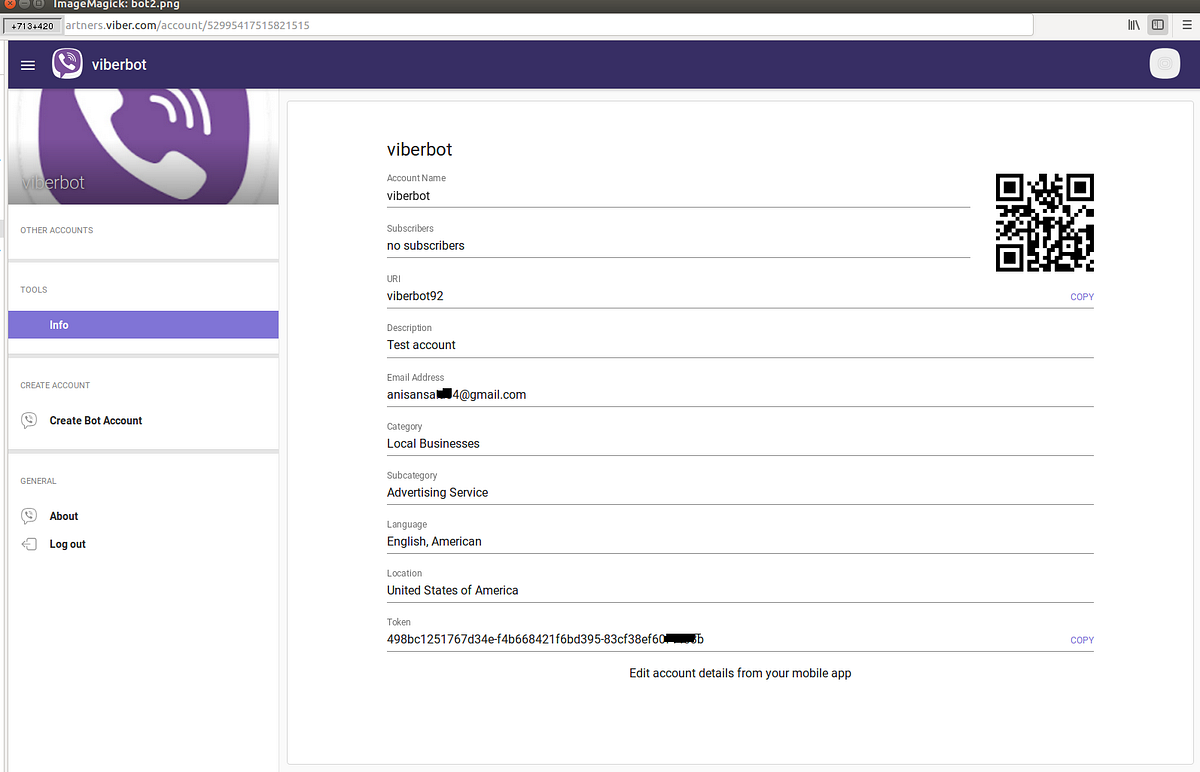Open Create Bot Account
The image size is (1200, 772).
pos(96,421)
